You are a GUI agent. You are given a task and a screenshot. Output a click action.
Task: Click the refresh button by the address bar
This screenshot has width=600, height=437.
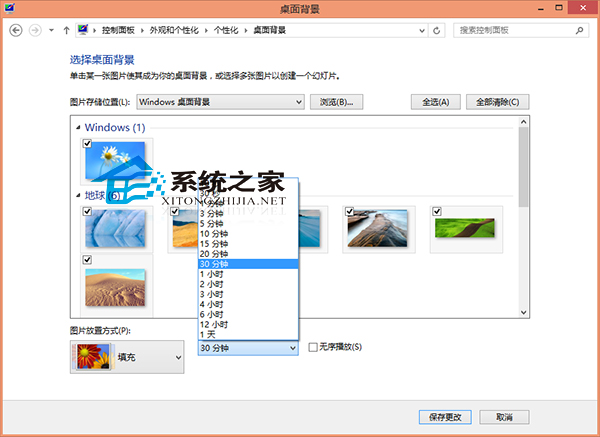pos(437,30)
